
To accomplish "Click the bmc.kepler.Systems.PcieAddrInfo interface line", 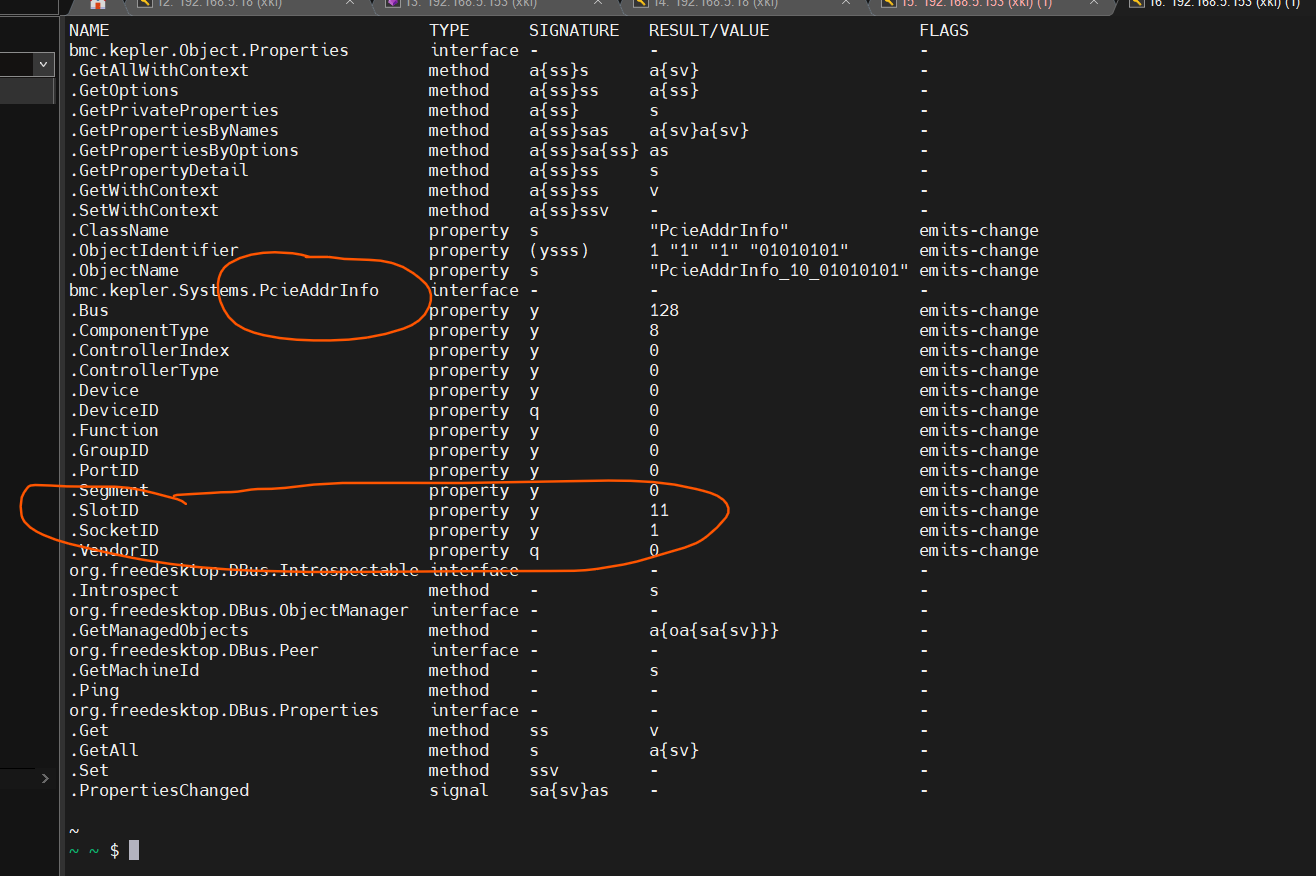I will pyautogui.click(x=224, y=291).
